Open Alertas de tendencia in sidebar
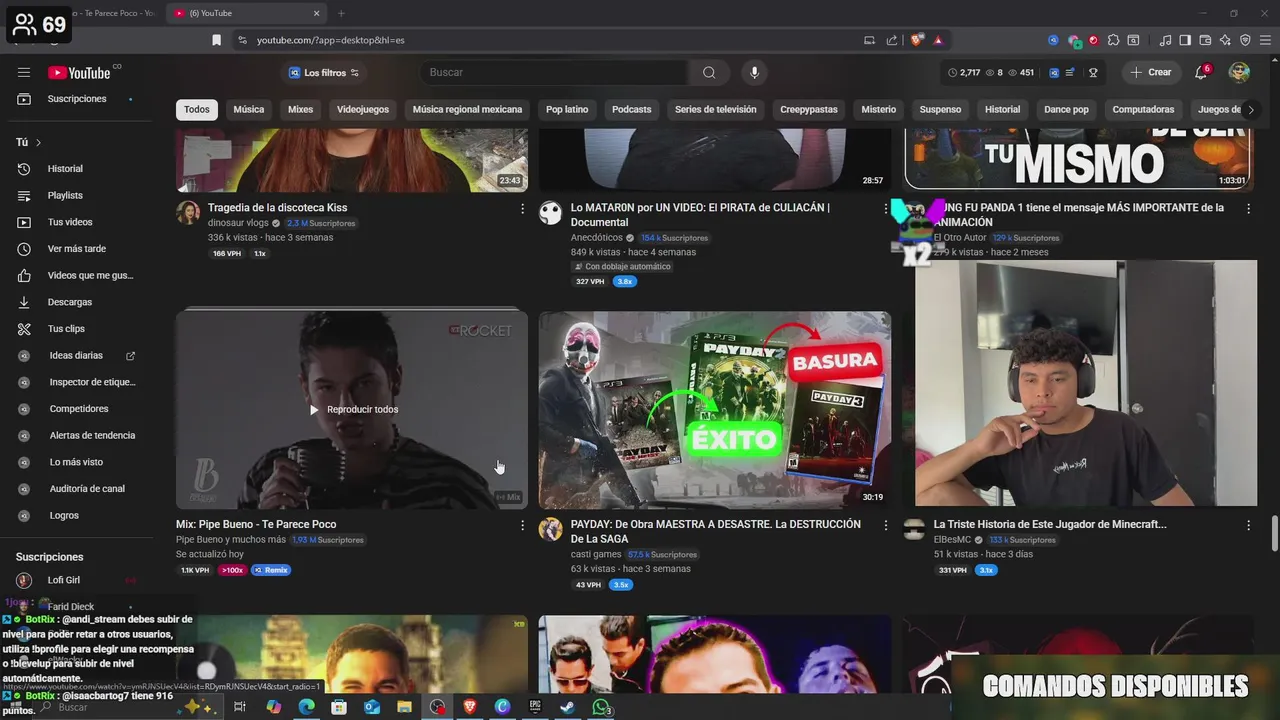Image resolution: width=1280 pixels, height=720 pixels. 79,436
